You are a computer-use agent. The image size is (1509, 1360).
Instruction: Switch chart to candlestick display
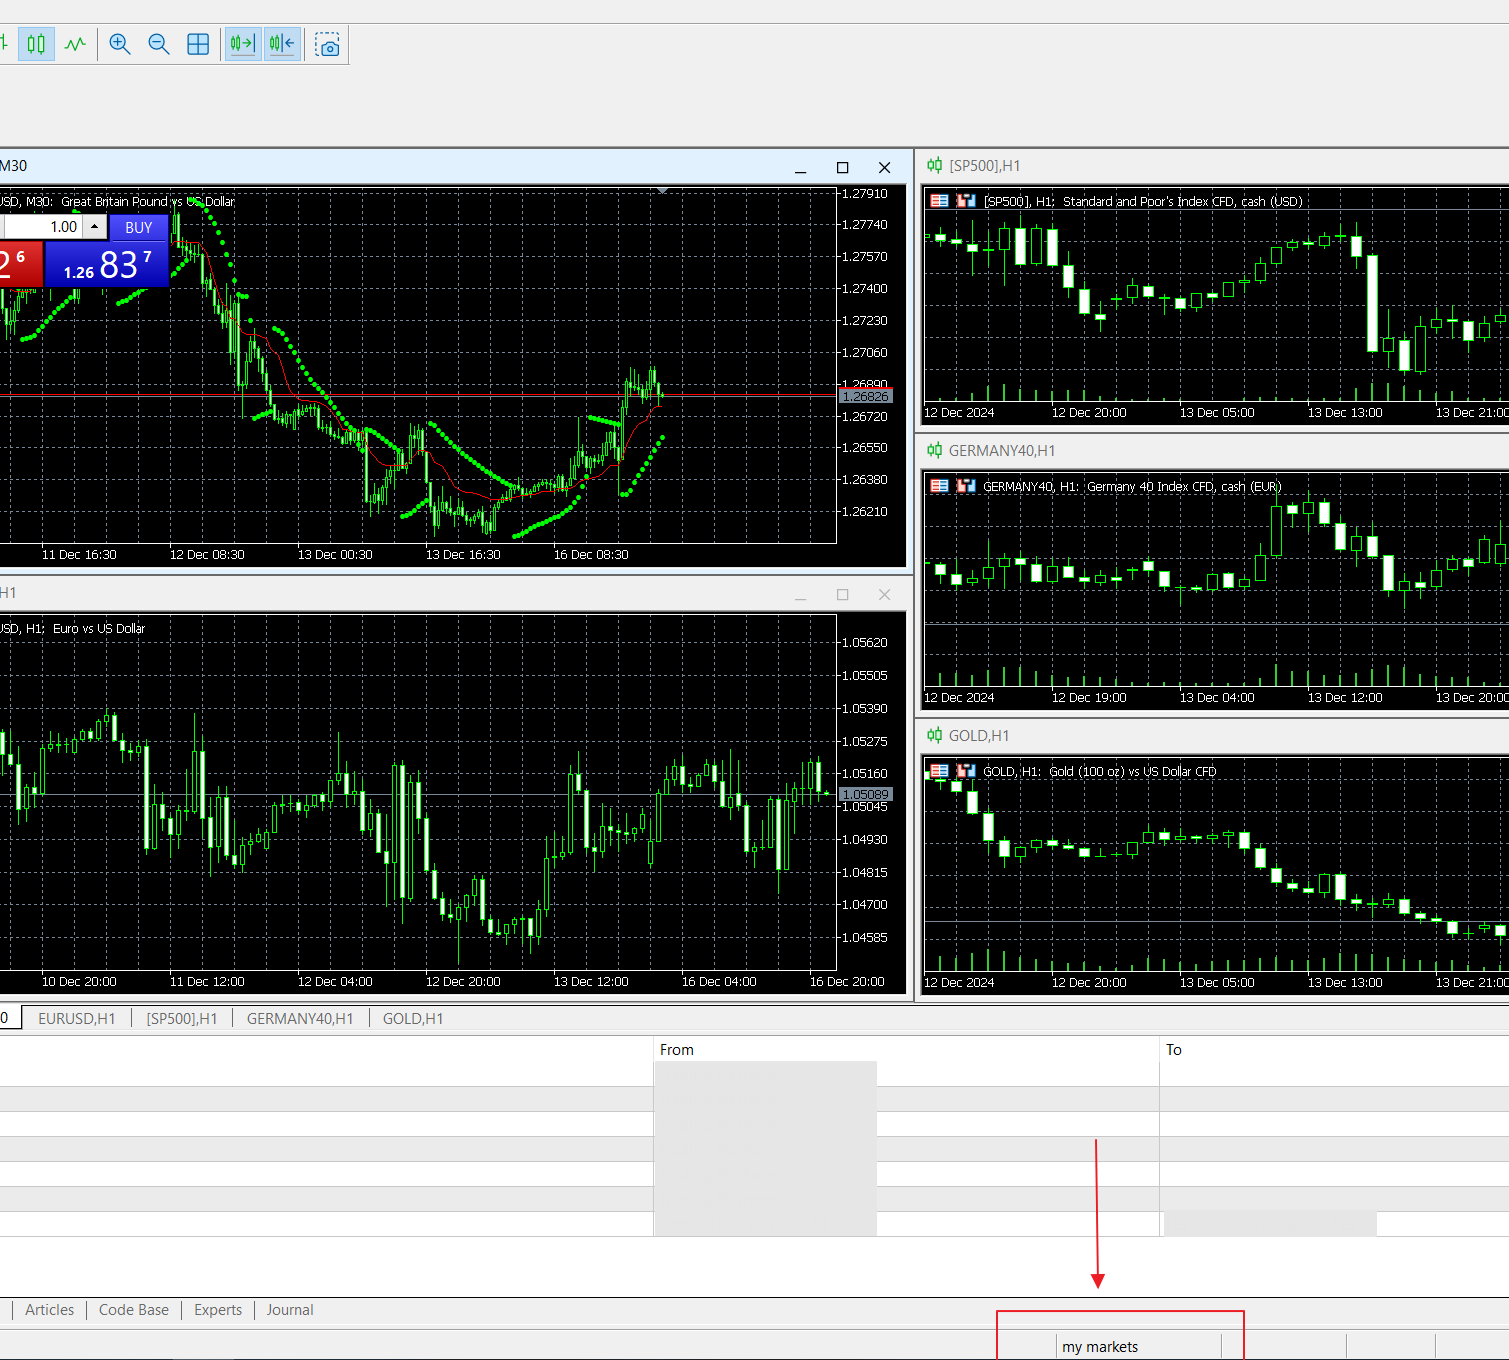pyautogui.click(x=36, y=44)
